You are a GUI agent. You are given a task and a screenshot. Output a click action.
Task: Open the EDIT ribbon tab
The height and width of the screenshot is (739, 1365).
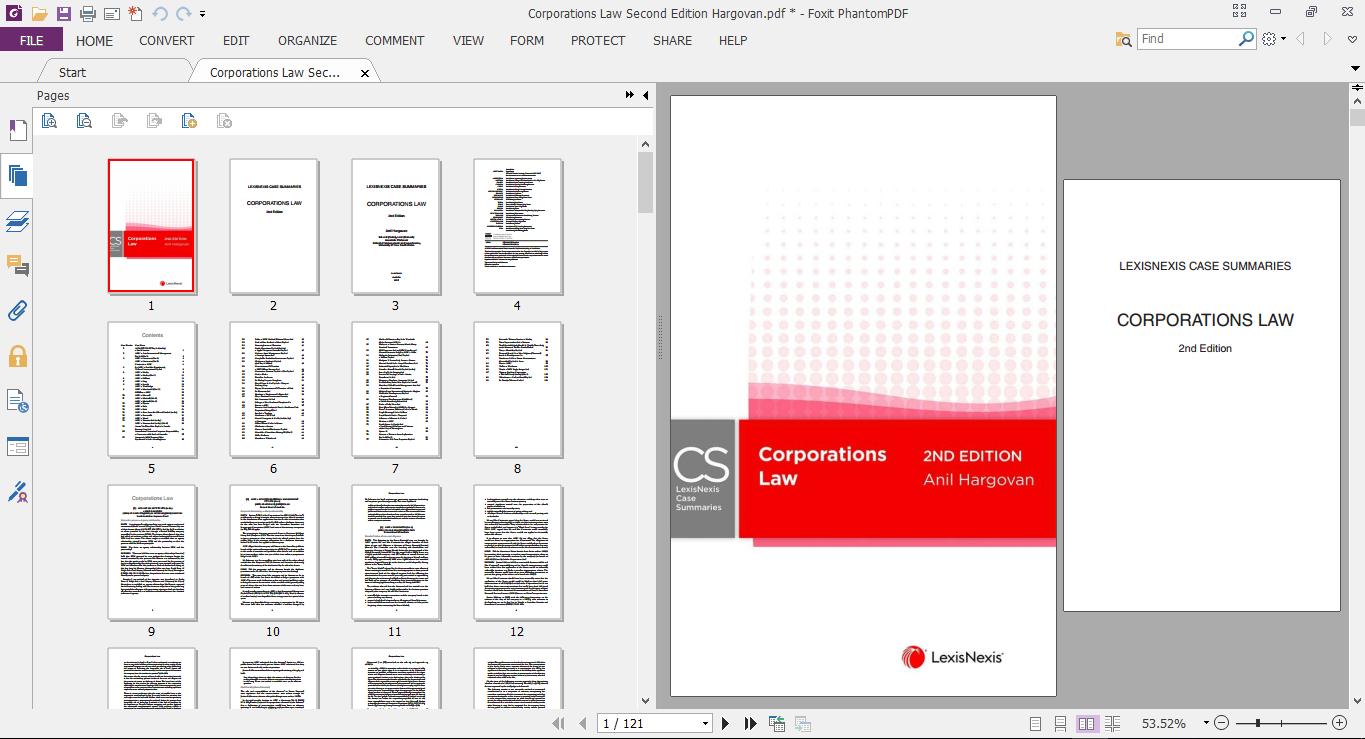pyautogui.click(x=236, y=41)
